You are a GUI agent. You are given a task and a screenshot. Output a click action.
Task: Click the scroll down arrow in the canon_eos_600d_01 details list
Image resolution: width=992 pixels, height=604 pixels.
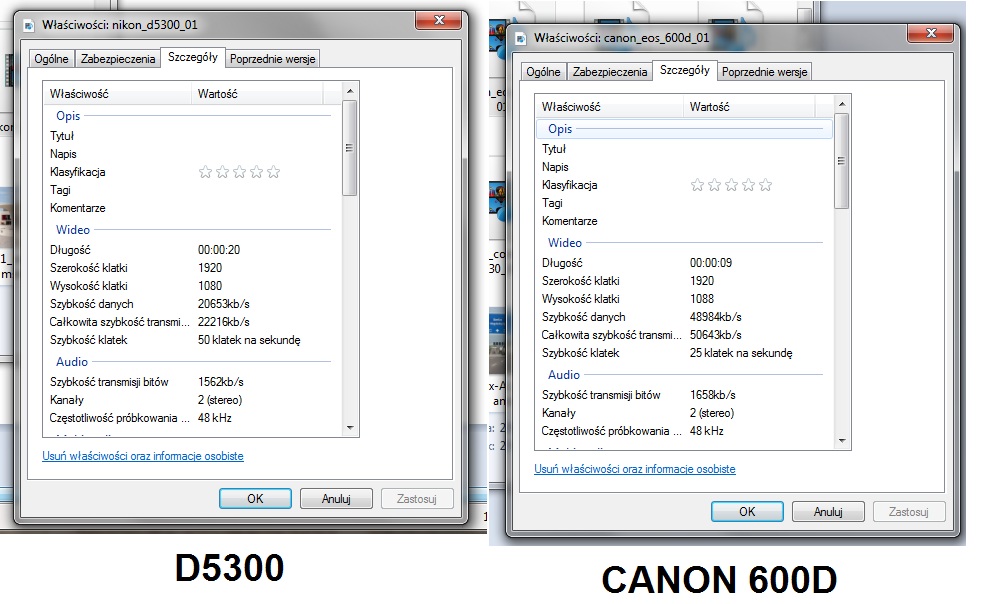pyautogui.click(x=842, y=441)
